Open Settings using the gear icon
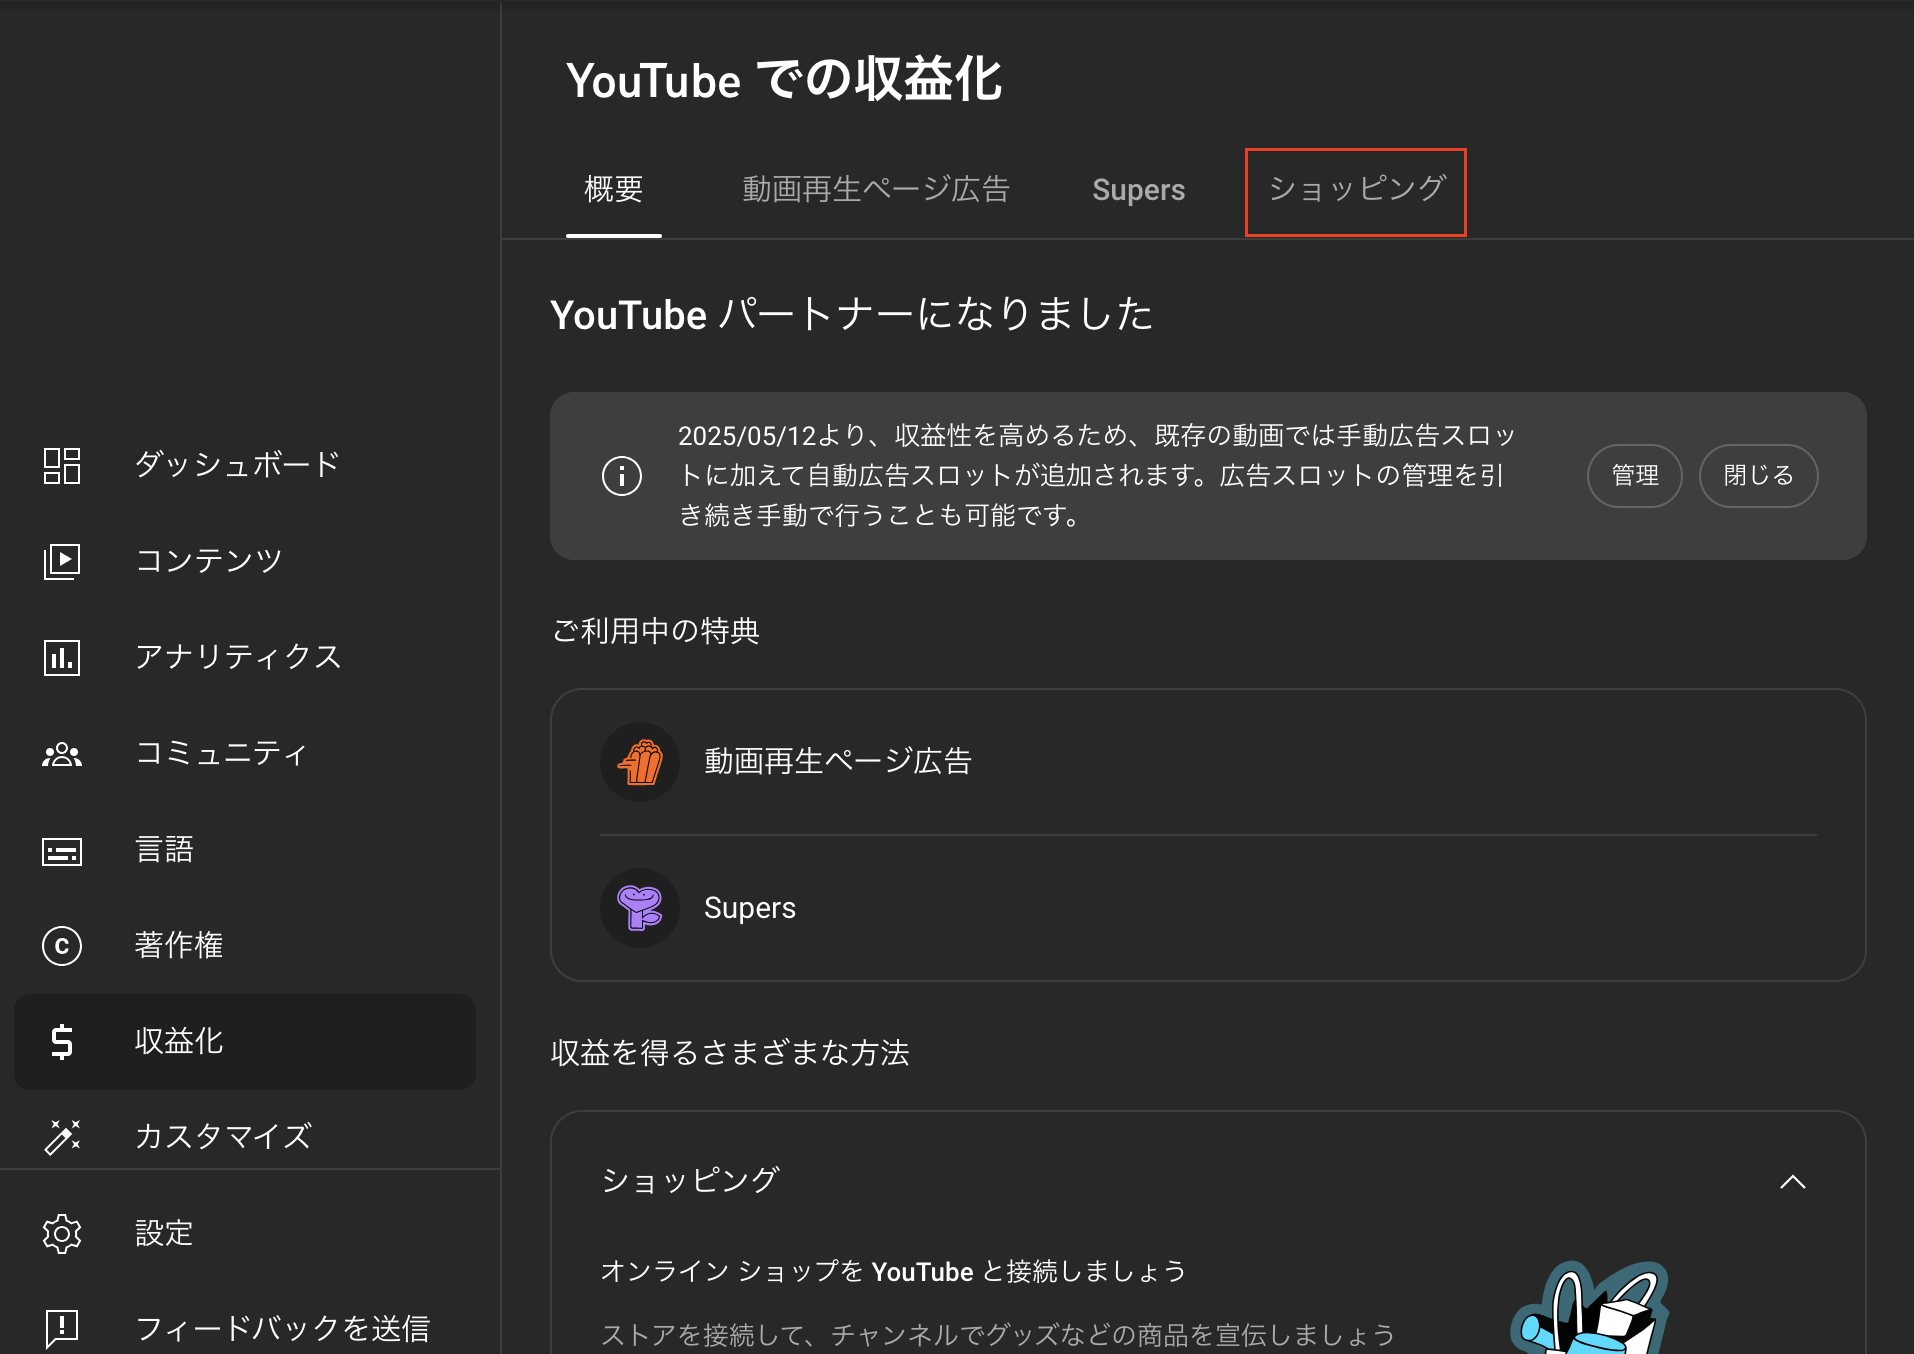 click(x=62, y=1234)
